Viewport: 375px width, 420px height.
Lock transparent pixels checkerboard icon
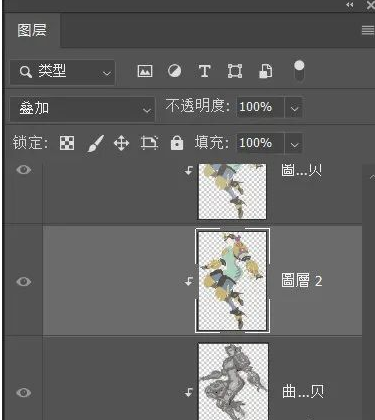[67, 143]
